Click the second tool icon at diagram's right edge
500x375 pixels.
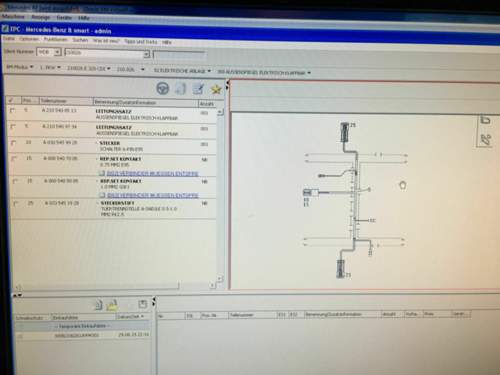click(x=486, y=140)
